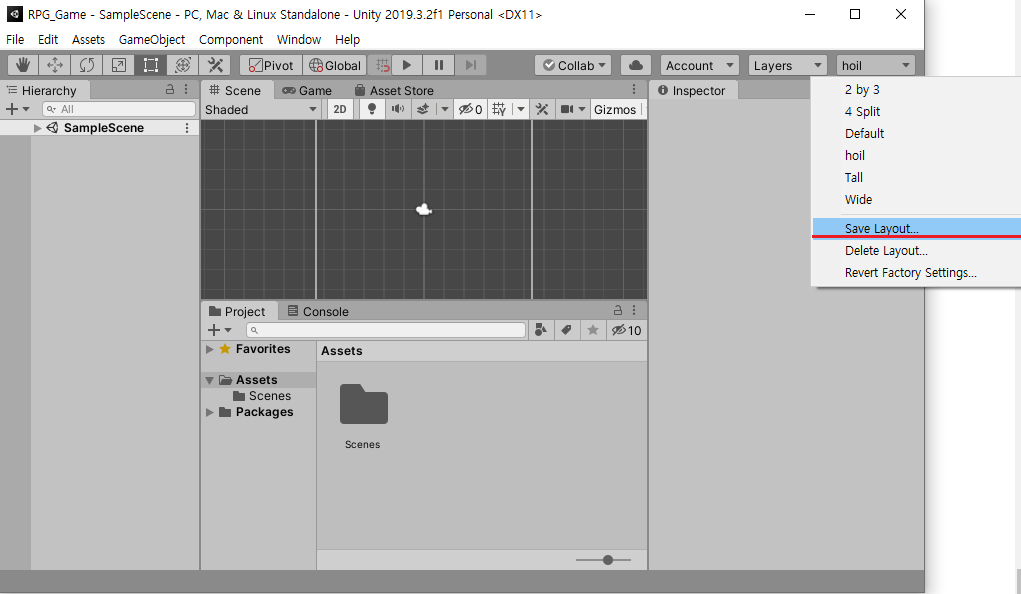The image size is (1021, 594).
Task: Select the Move tool
Action: click(55, 65)
